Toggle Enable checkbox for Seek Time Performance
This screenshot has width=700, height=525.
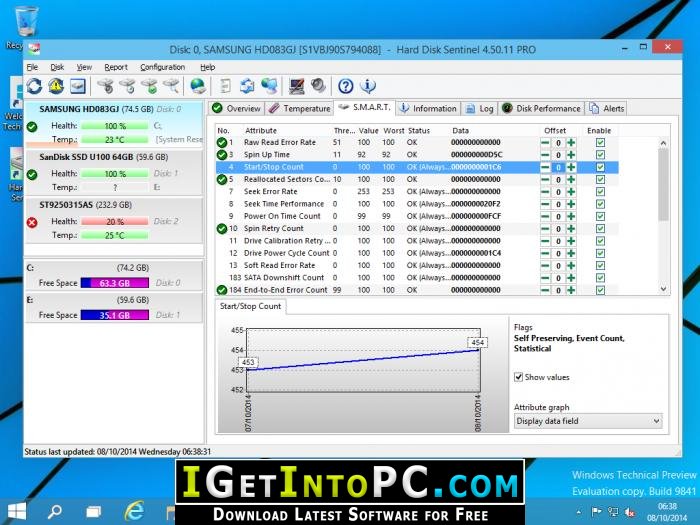[600, 204]
